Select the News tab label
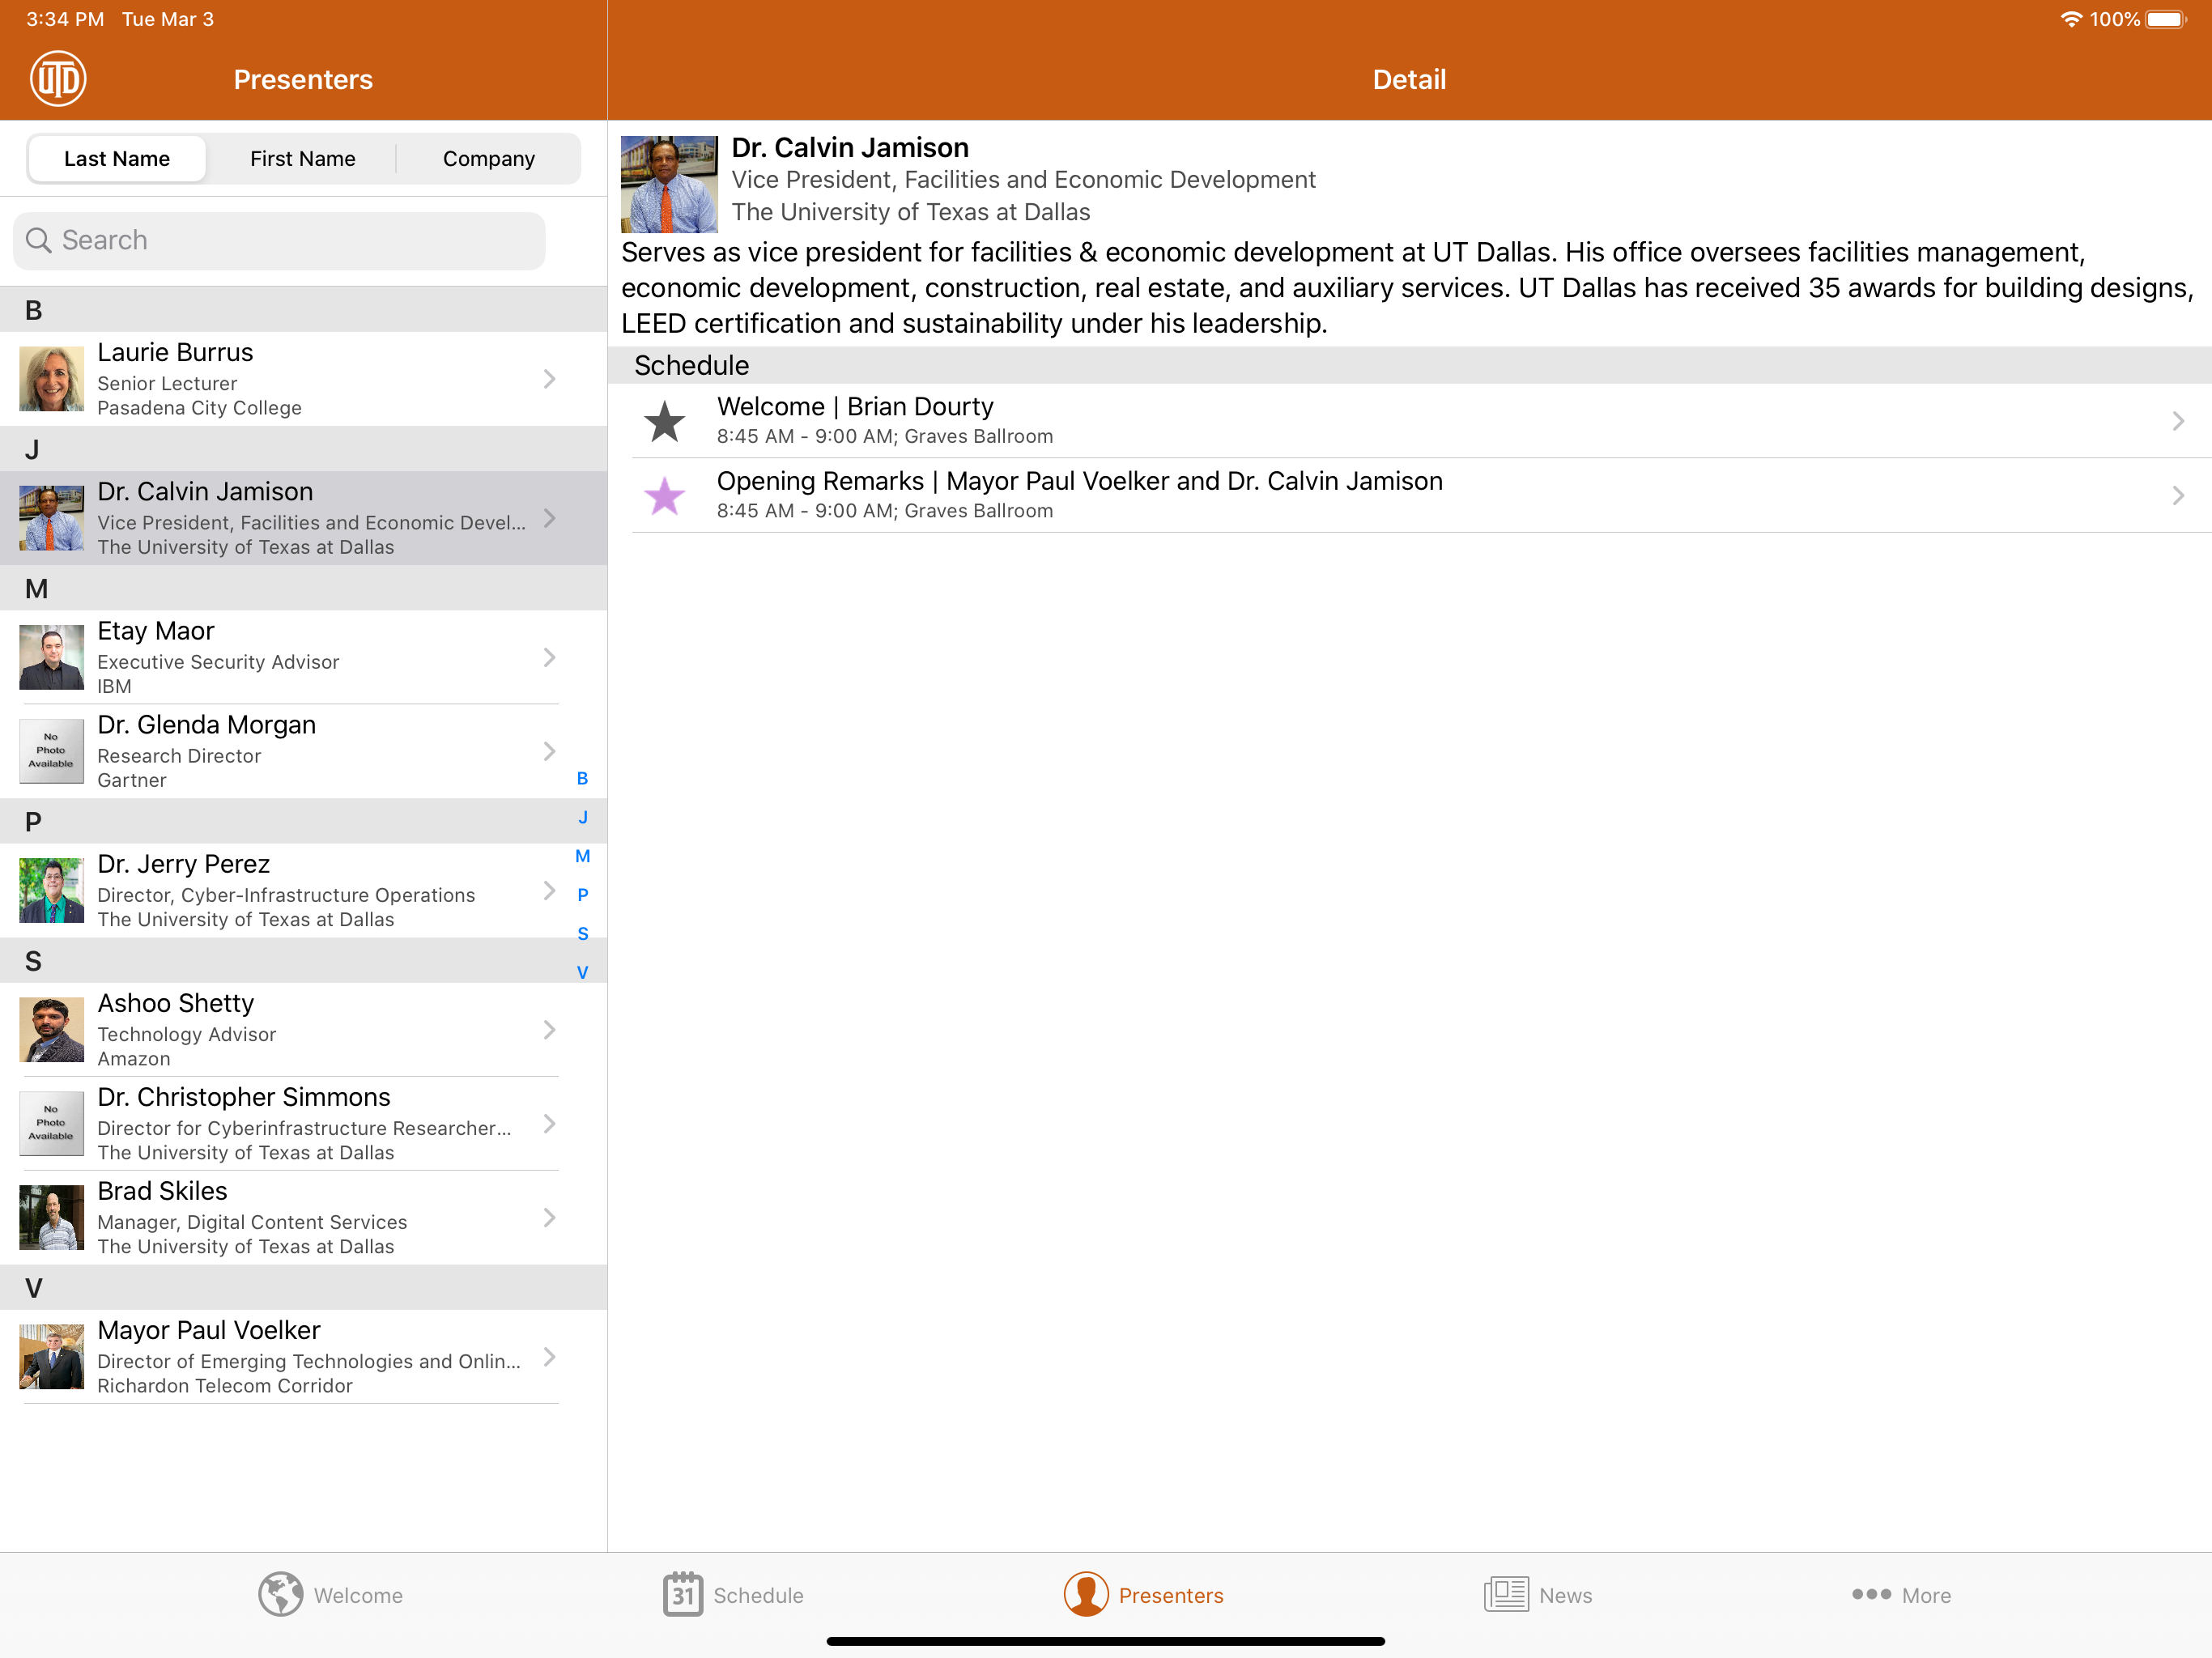2212x1658 pixels. pos(1565,1595)
